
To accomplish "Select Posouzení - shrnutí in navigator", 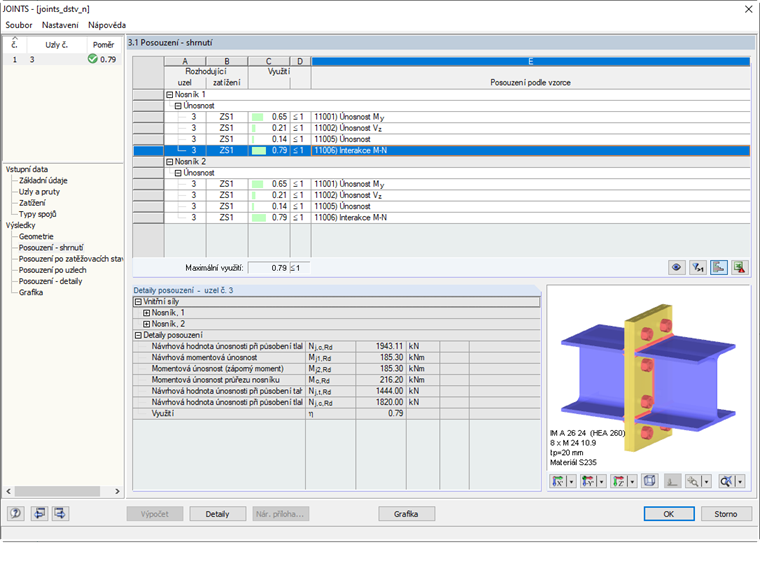I will point(51,247).
